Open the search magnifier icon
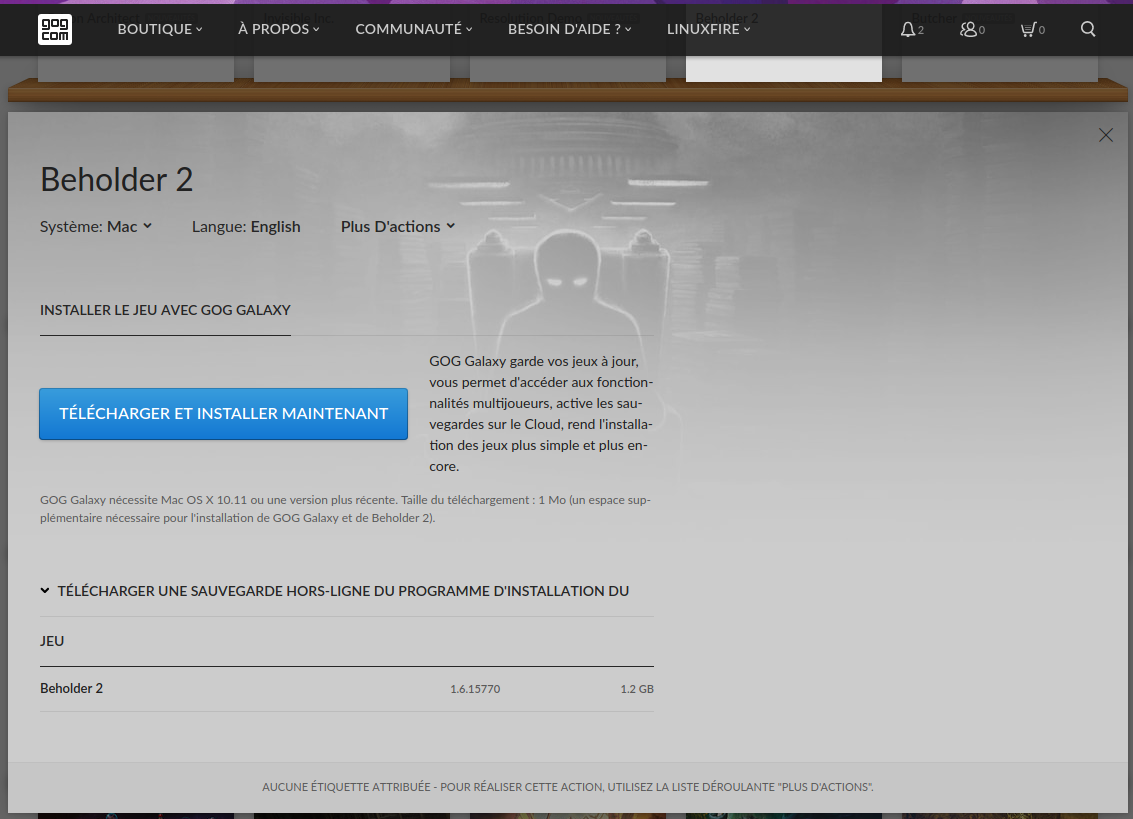 (x=1087, y=29)
